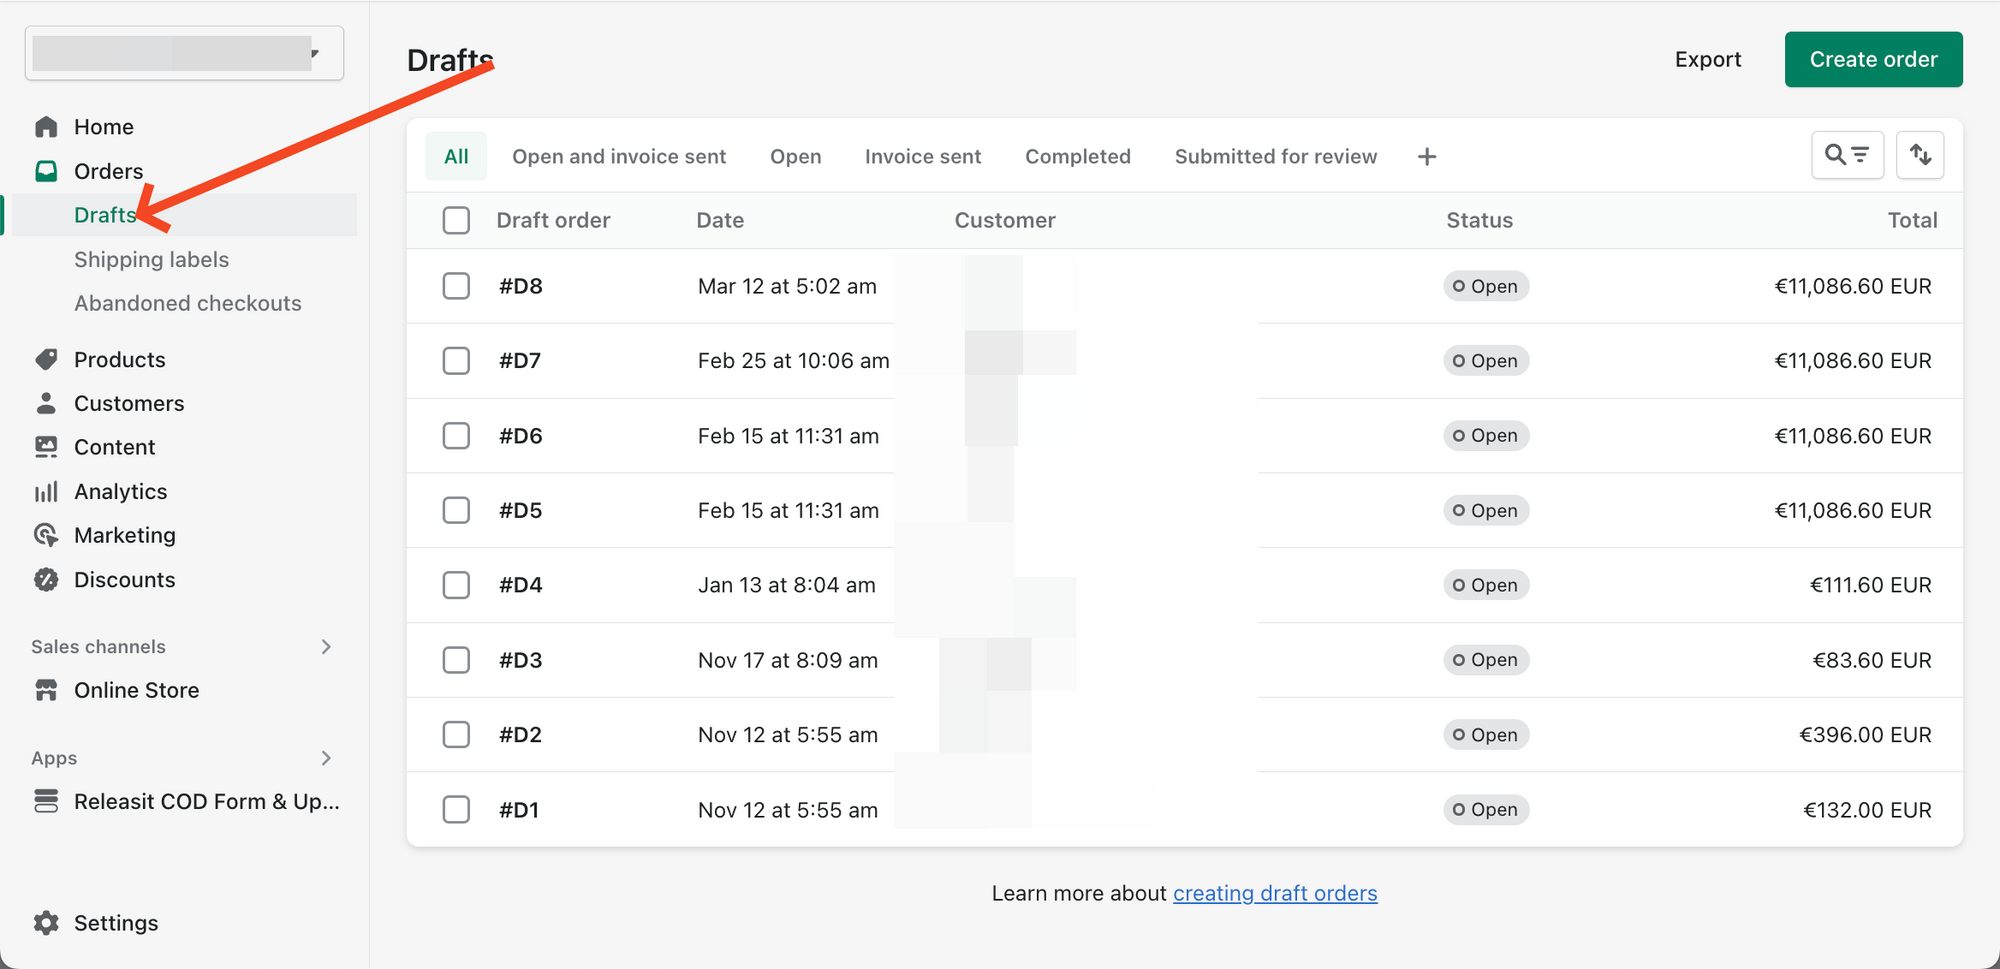Click the Orders inbox icon
Viewport: 2000px width, 969px height.
(x=46, y=171)
